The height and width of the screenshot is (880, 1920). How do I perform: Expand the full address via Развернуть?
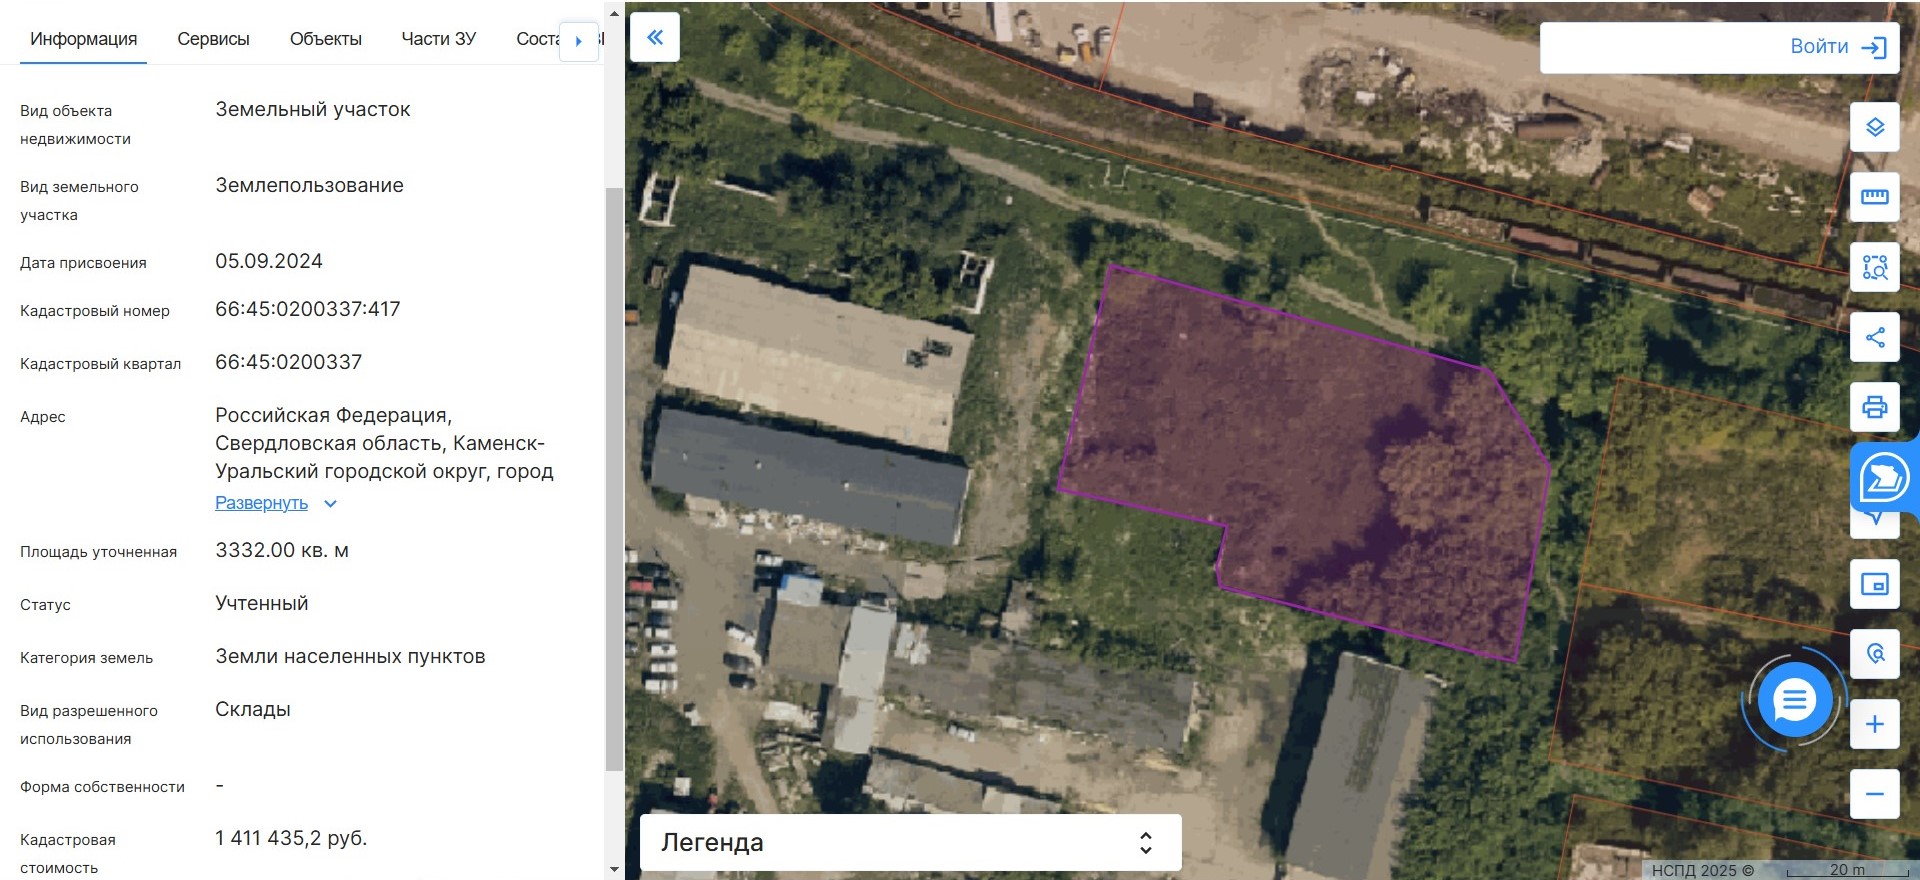pyautogui.click(x=275, y=503)
